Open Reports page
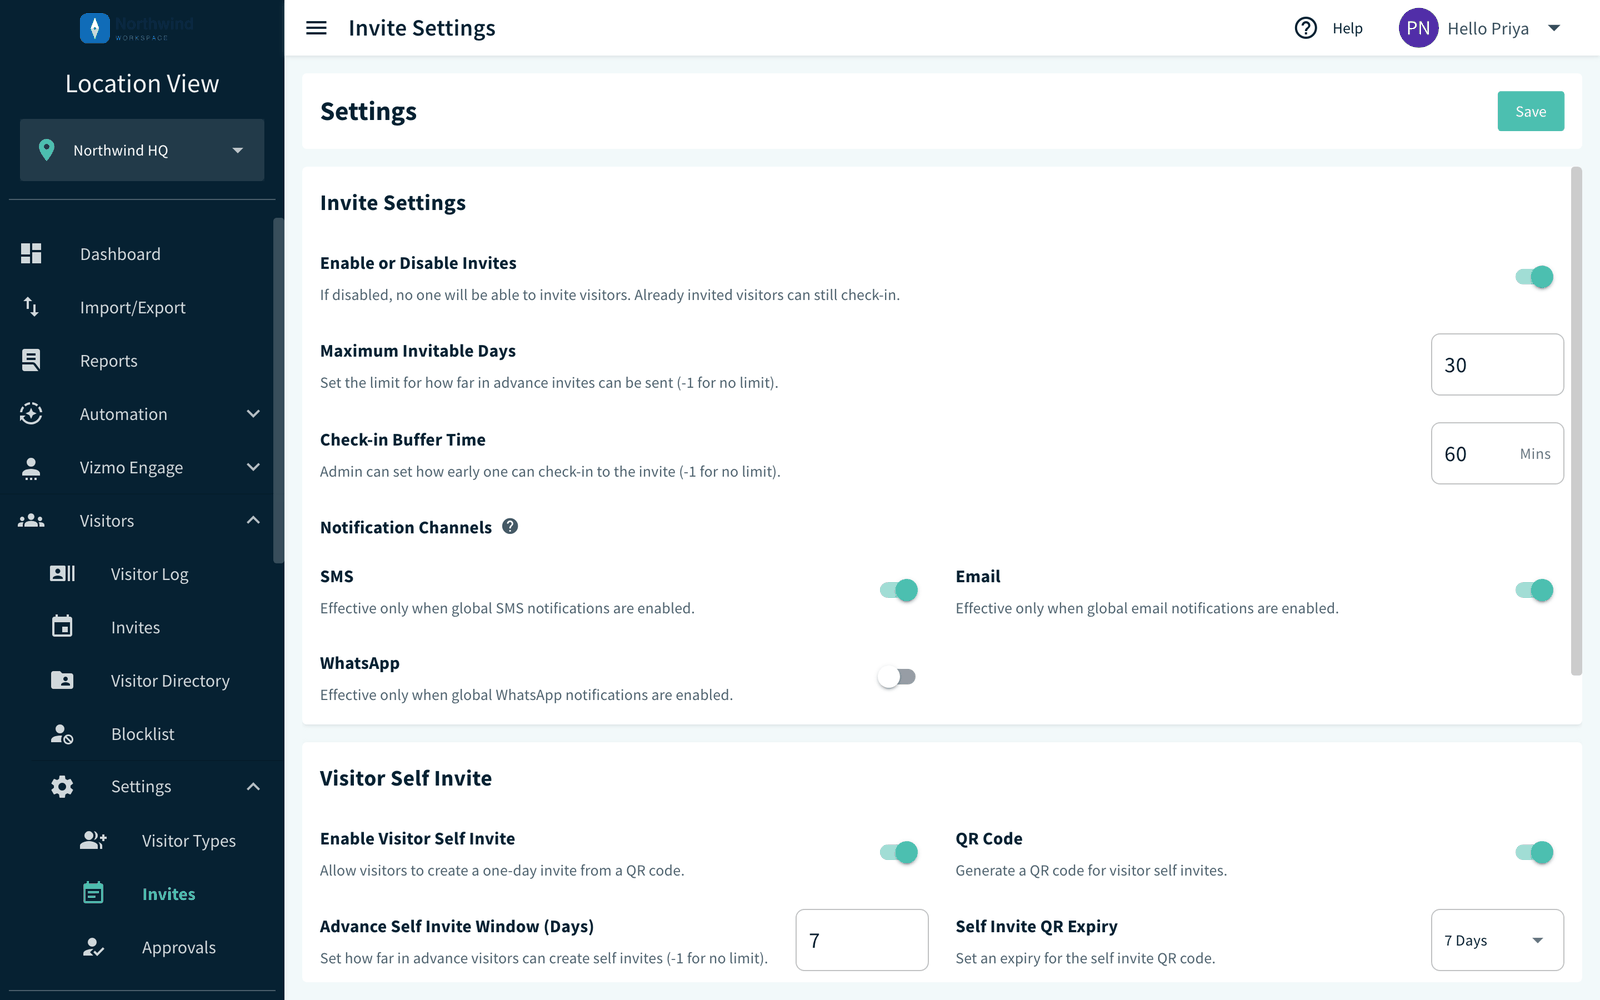1600x1000 pixels. point(109,361)
